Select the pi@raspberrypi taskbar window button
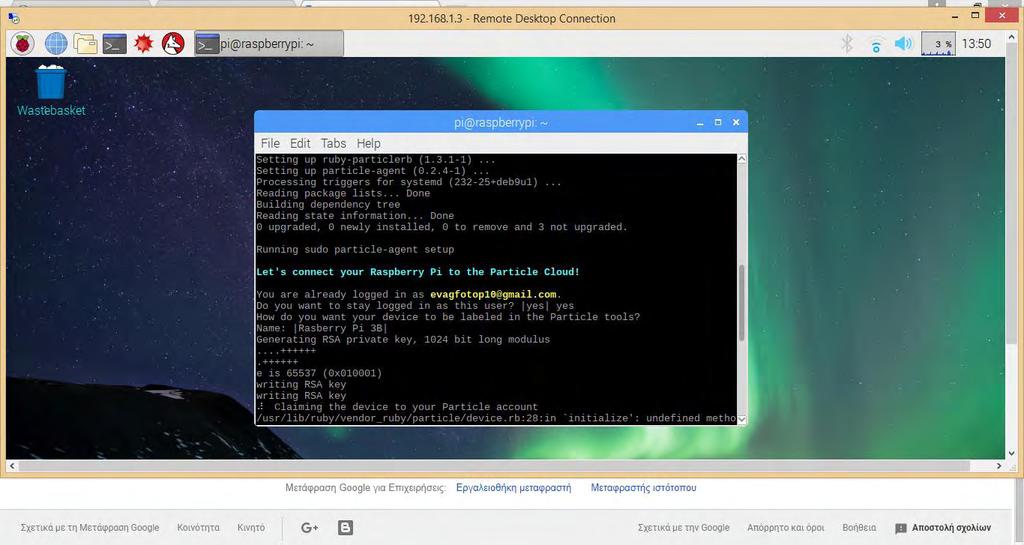Screen dimensions: 1024x545 268,44
